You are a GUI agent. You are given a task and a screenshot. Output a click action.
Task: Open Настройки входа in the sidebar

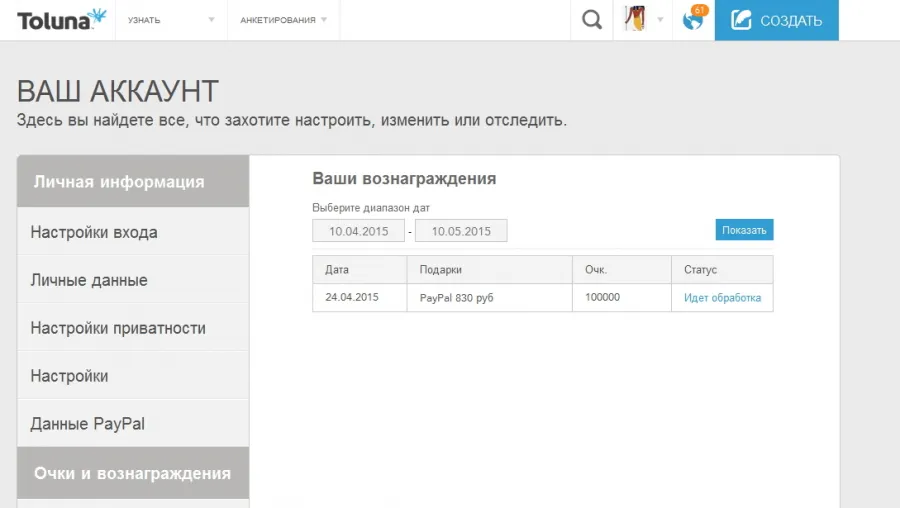pos(133,232)
